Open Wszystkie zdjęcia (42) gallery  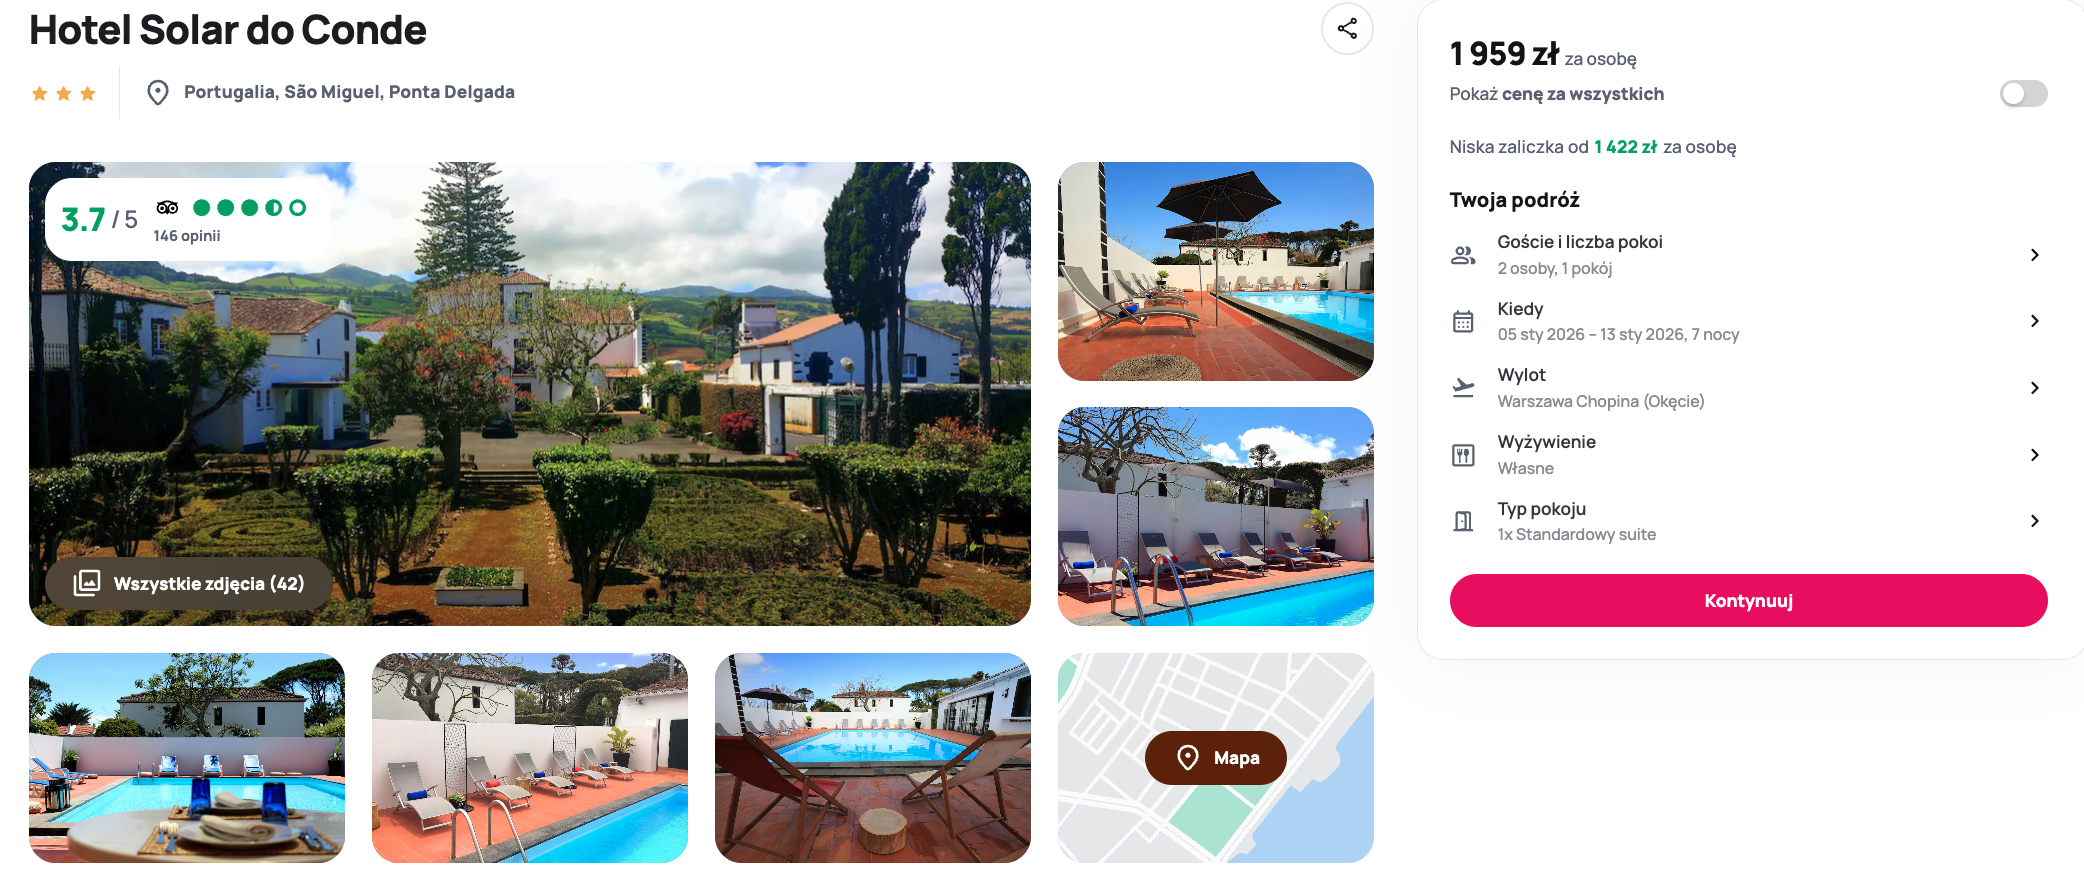click(189, 584)
